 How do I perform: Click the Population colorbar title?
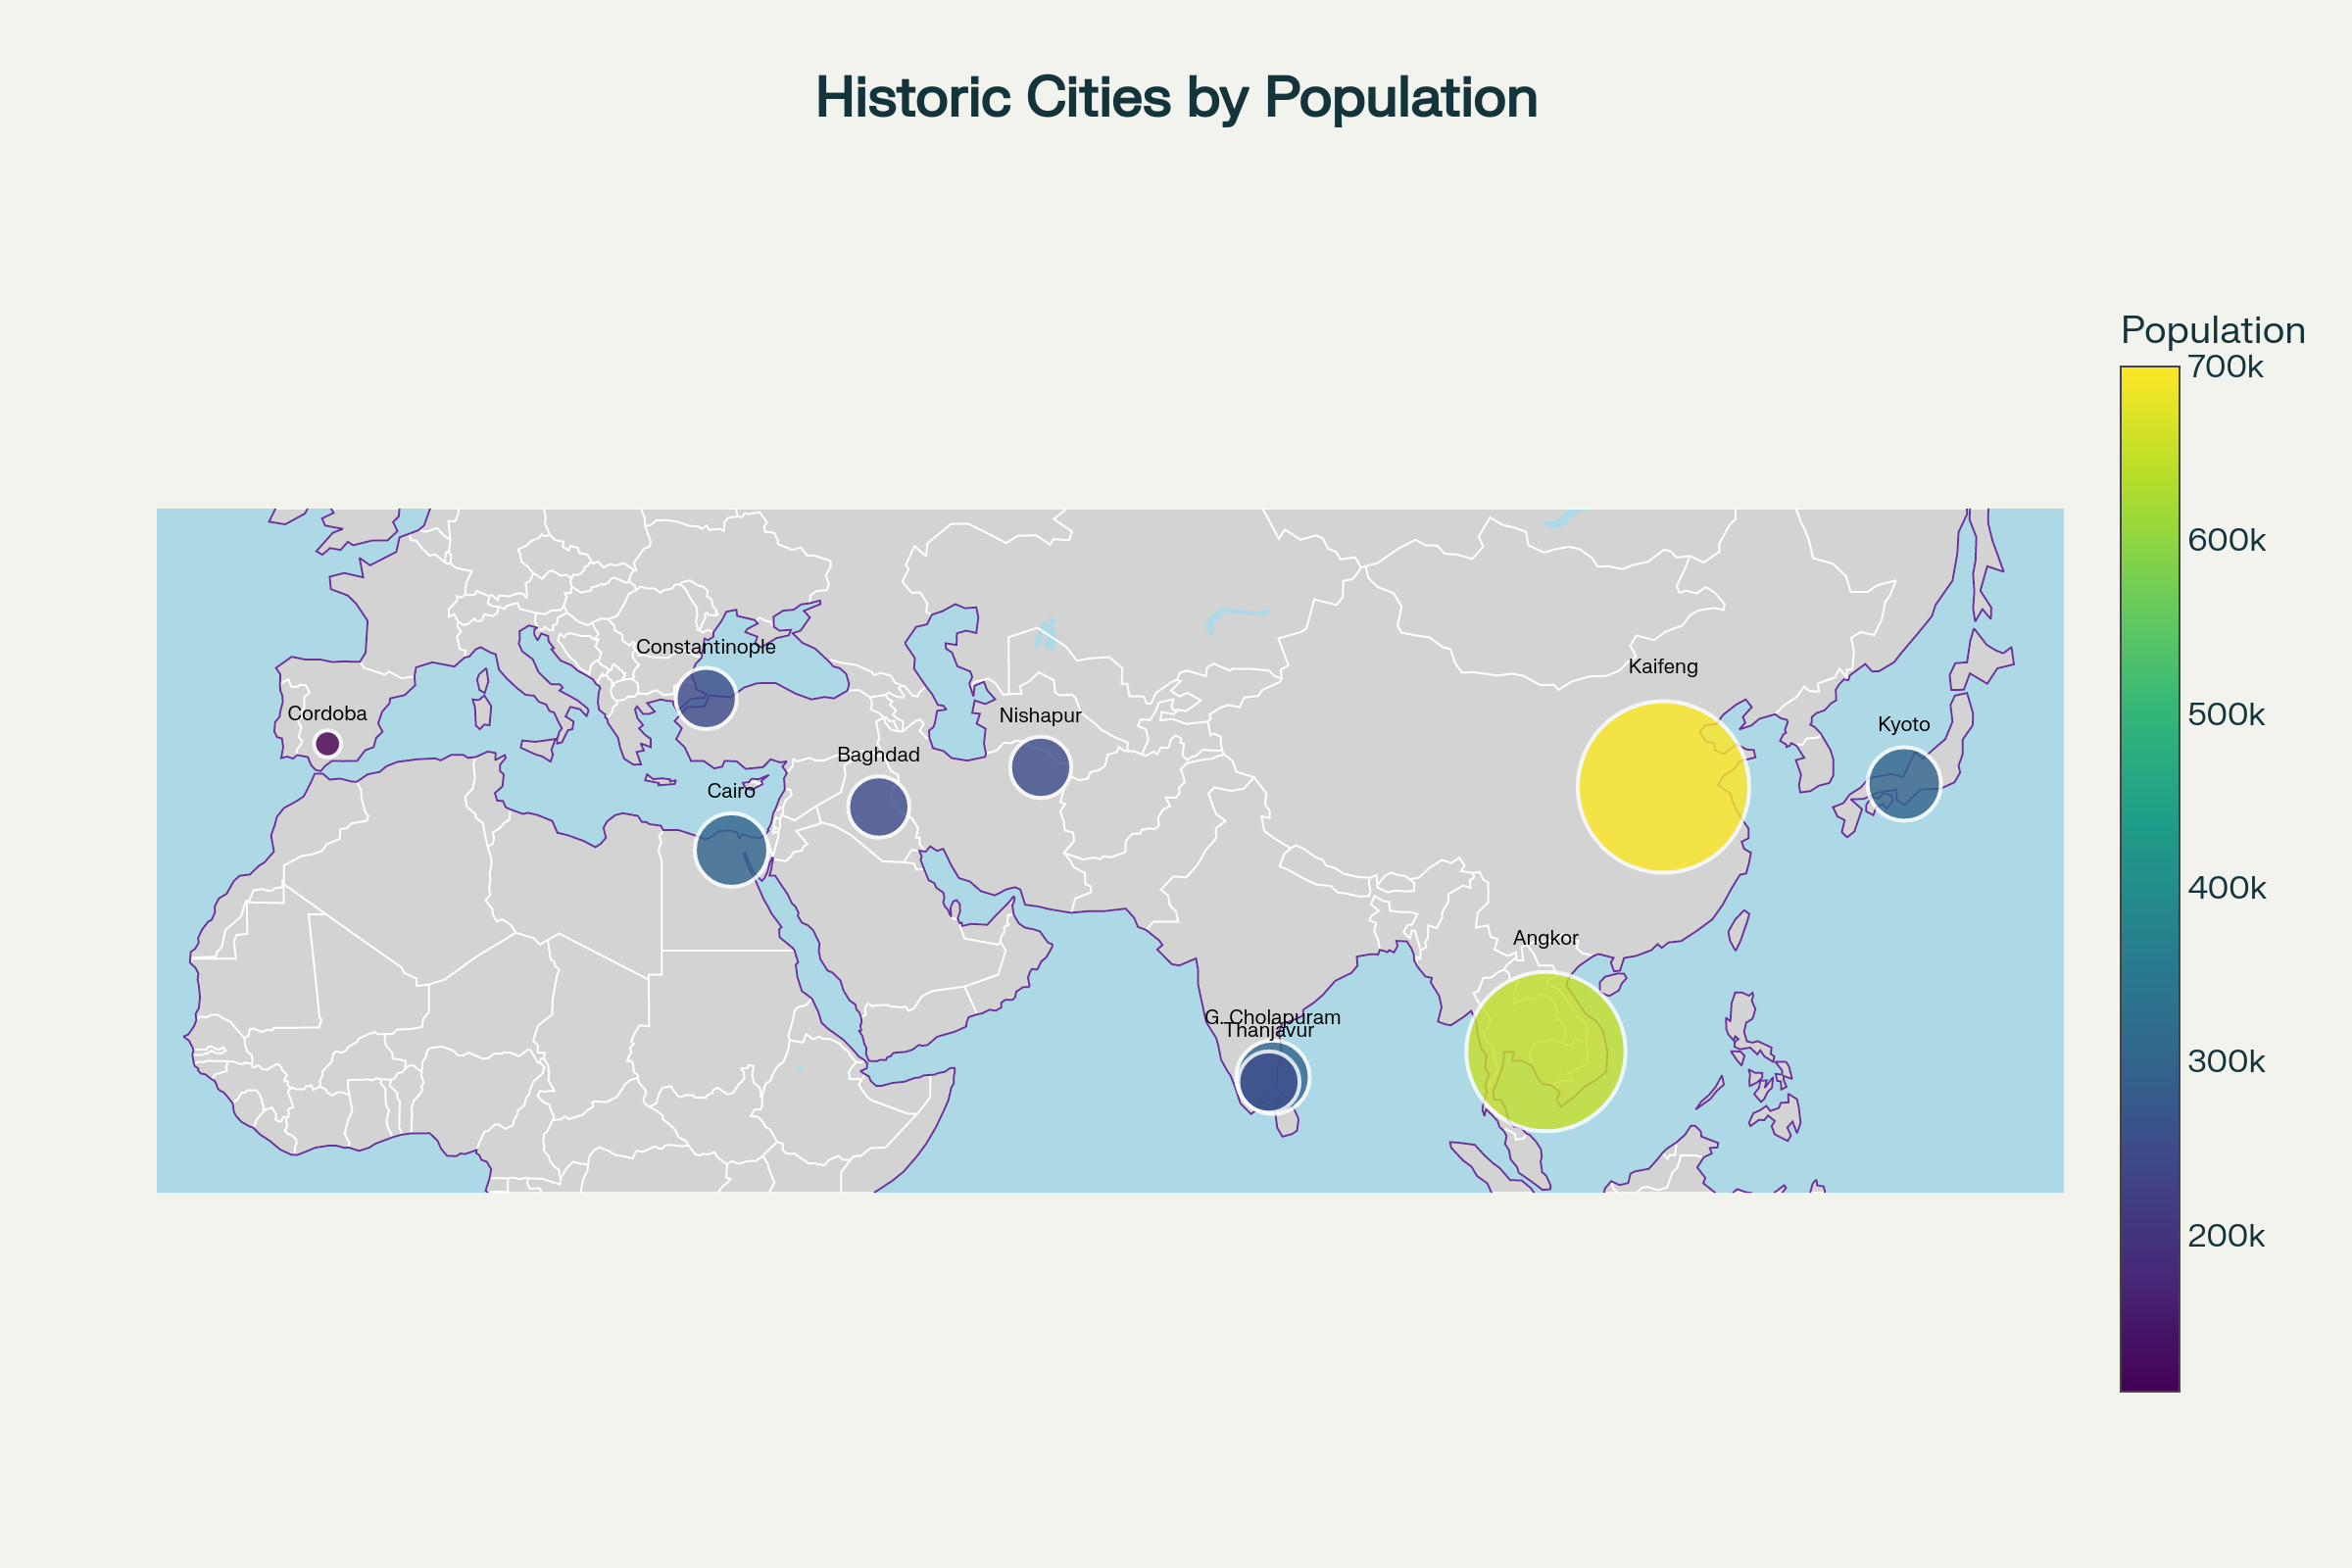click(2212, 330)
